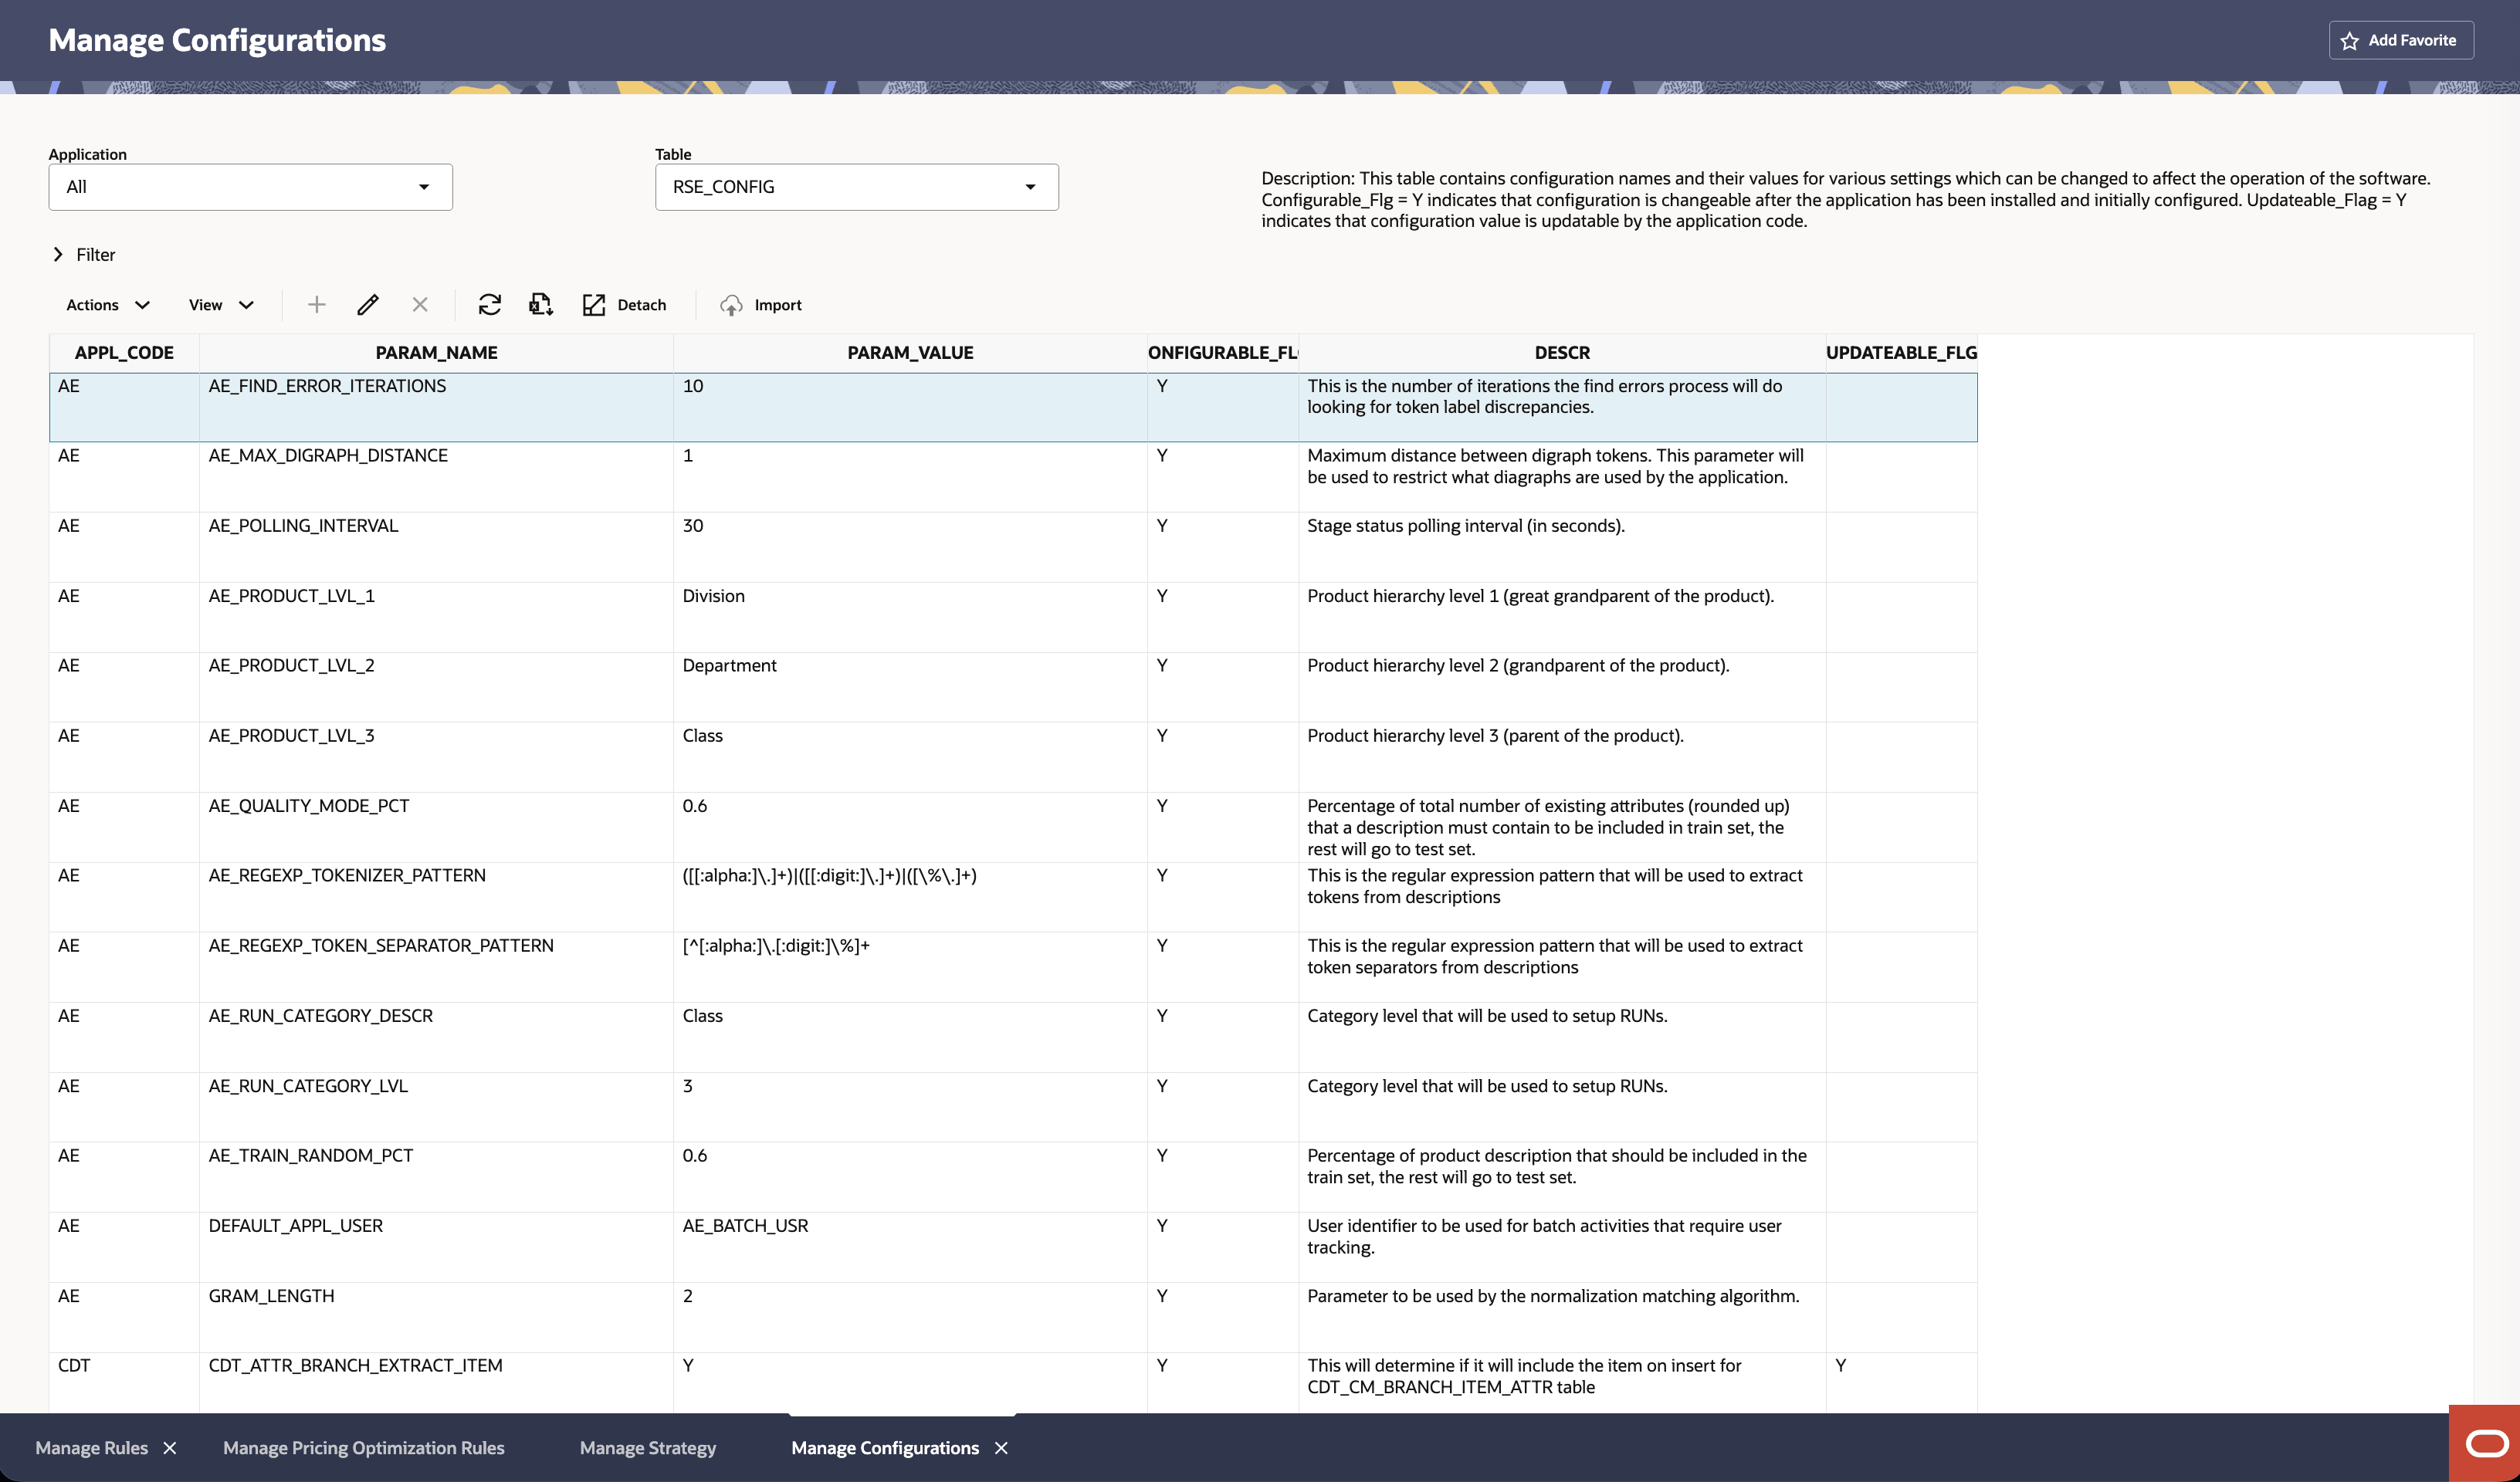Image resolution: width=2520 pixels, height=1482 pixels.
Task: Close the Manage Rules tab
Action: [170, 1448]
